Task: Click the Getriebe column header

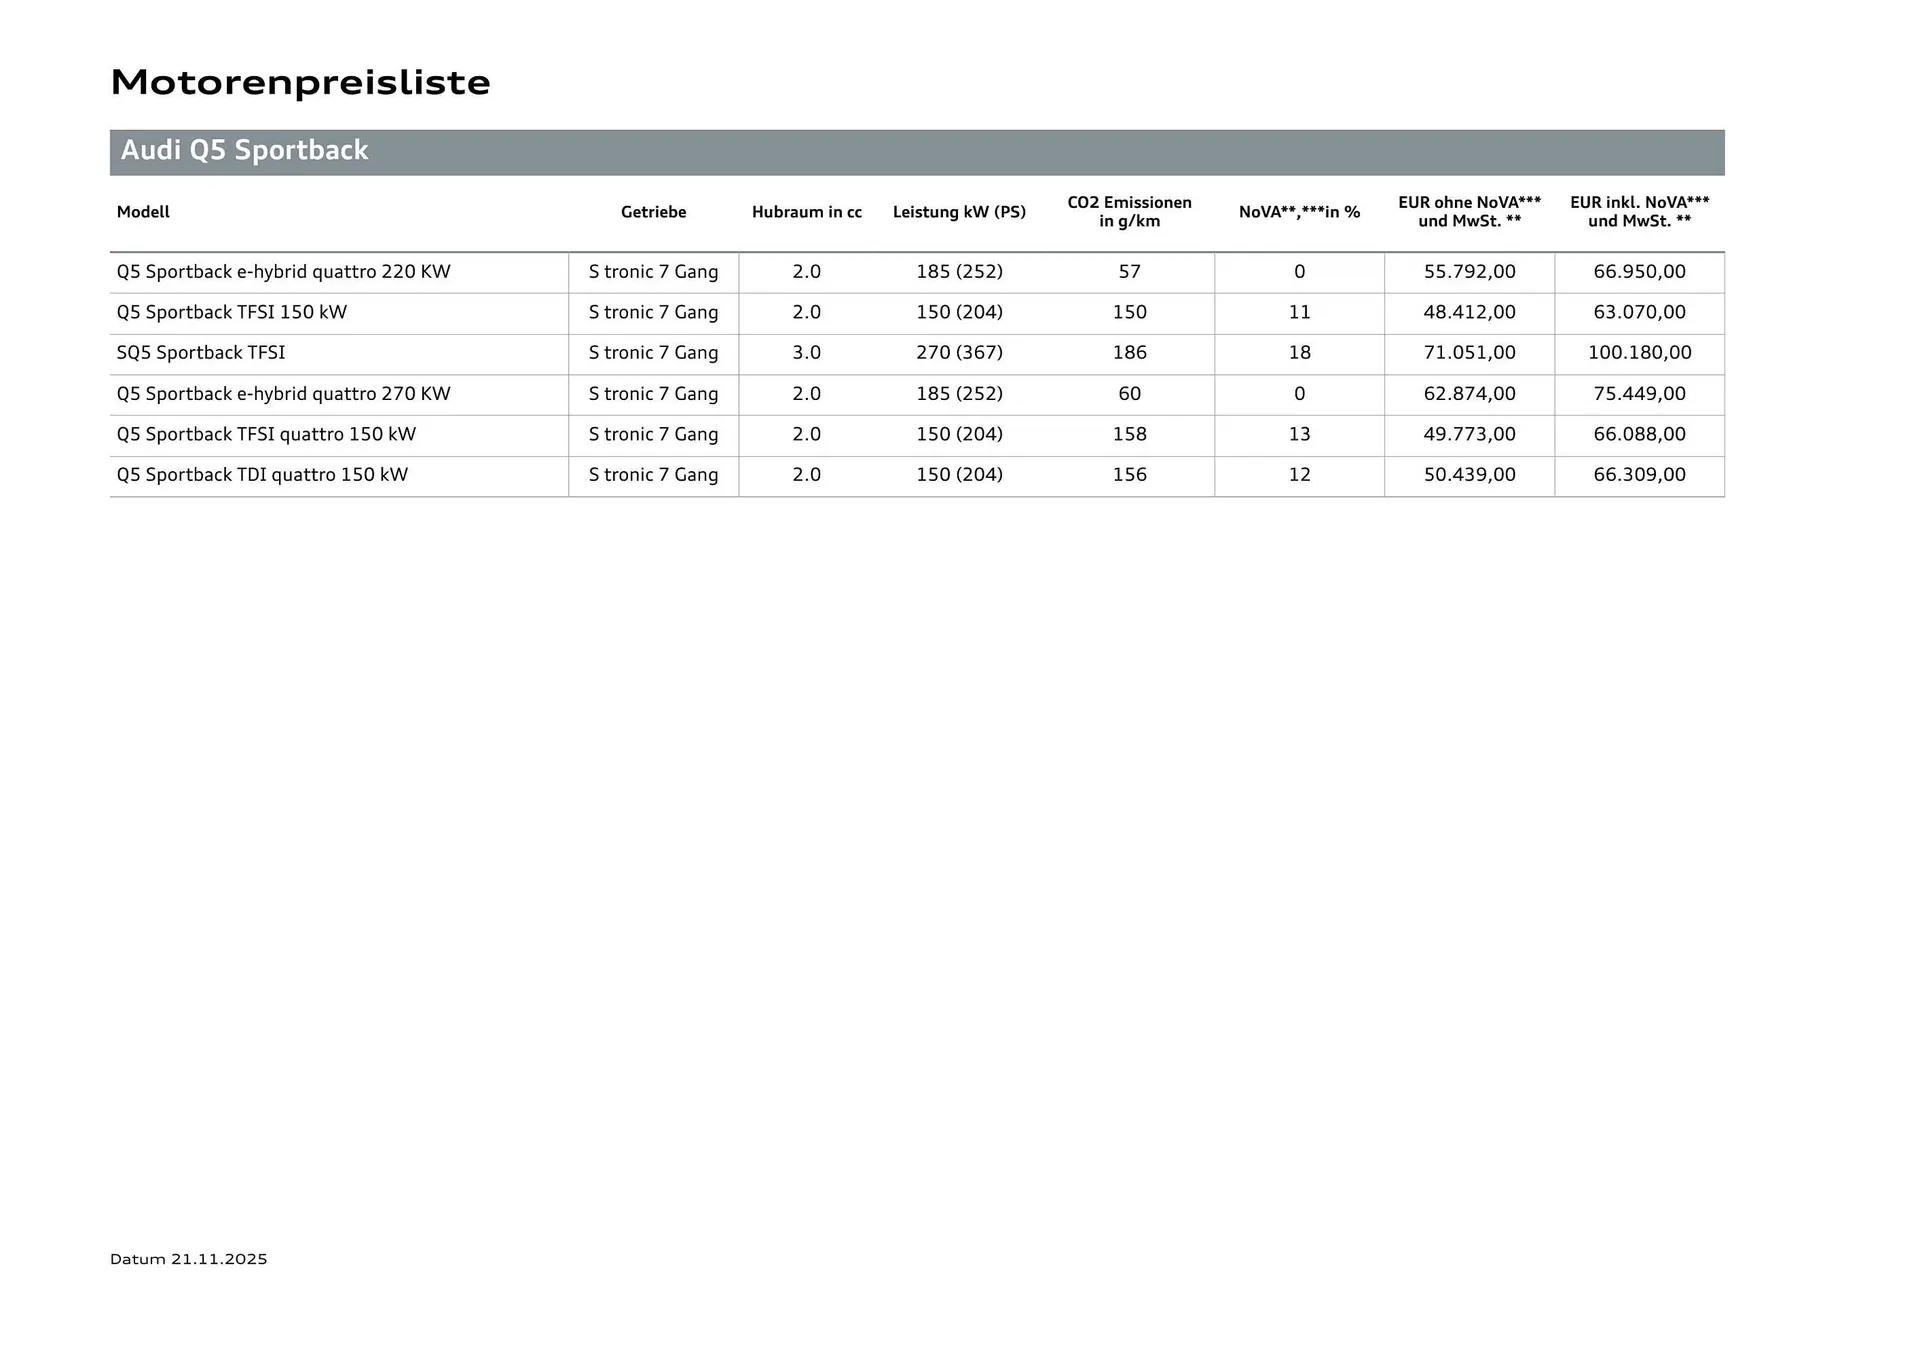Action: 653,212
